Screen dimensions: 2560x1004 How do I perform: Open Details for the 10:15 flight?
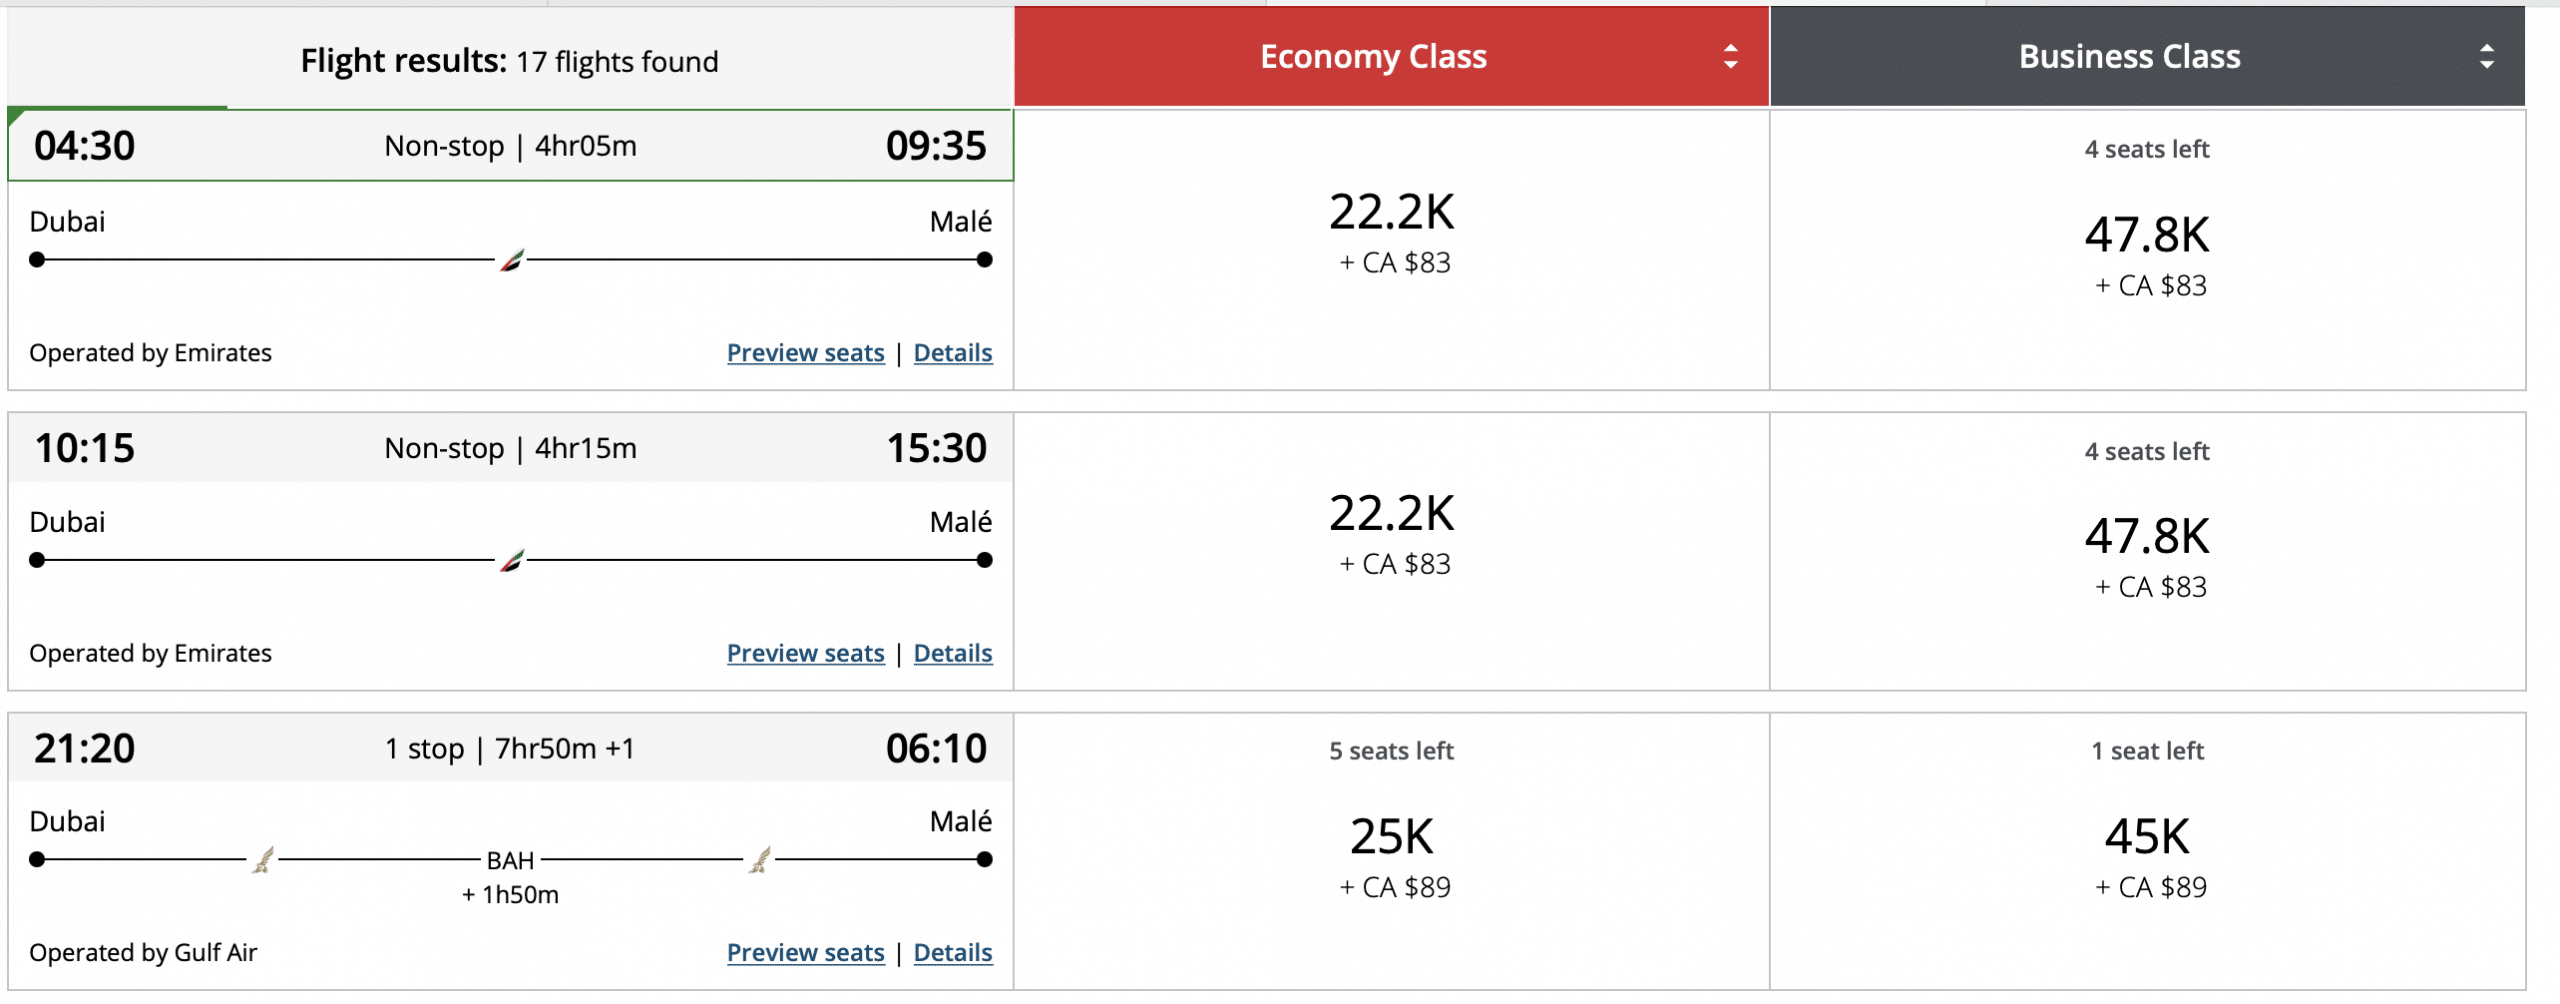(953, 653)
